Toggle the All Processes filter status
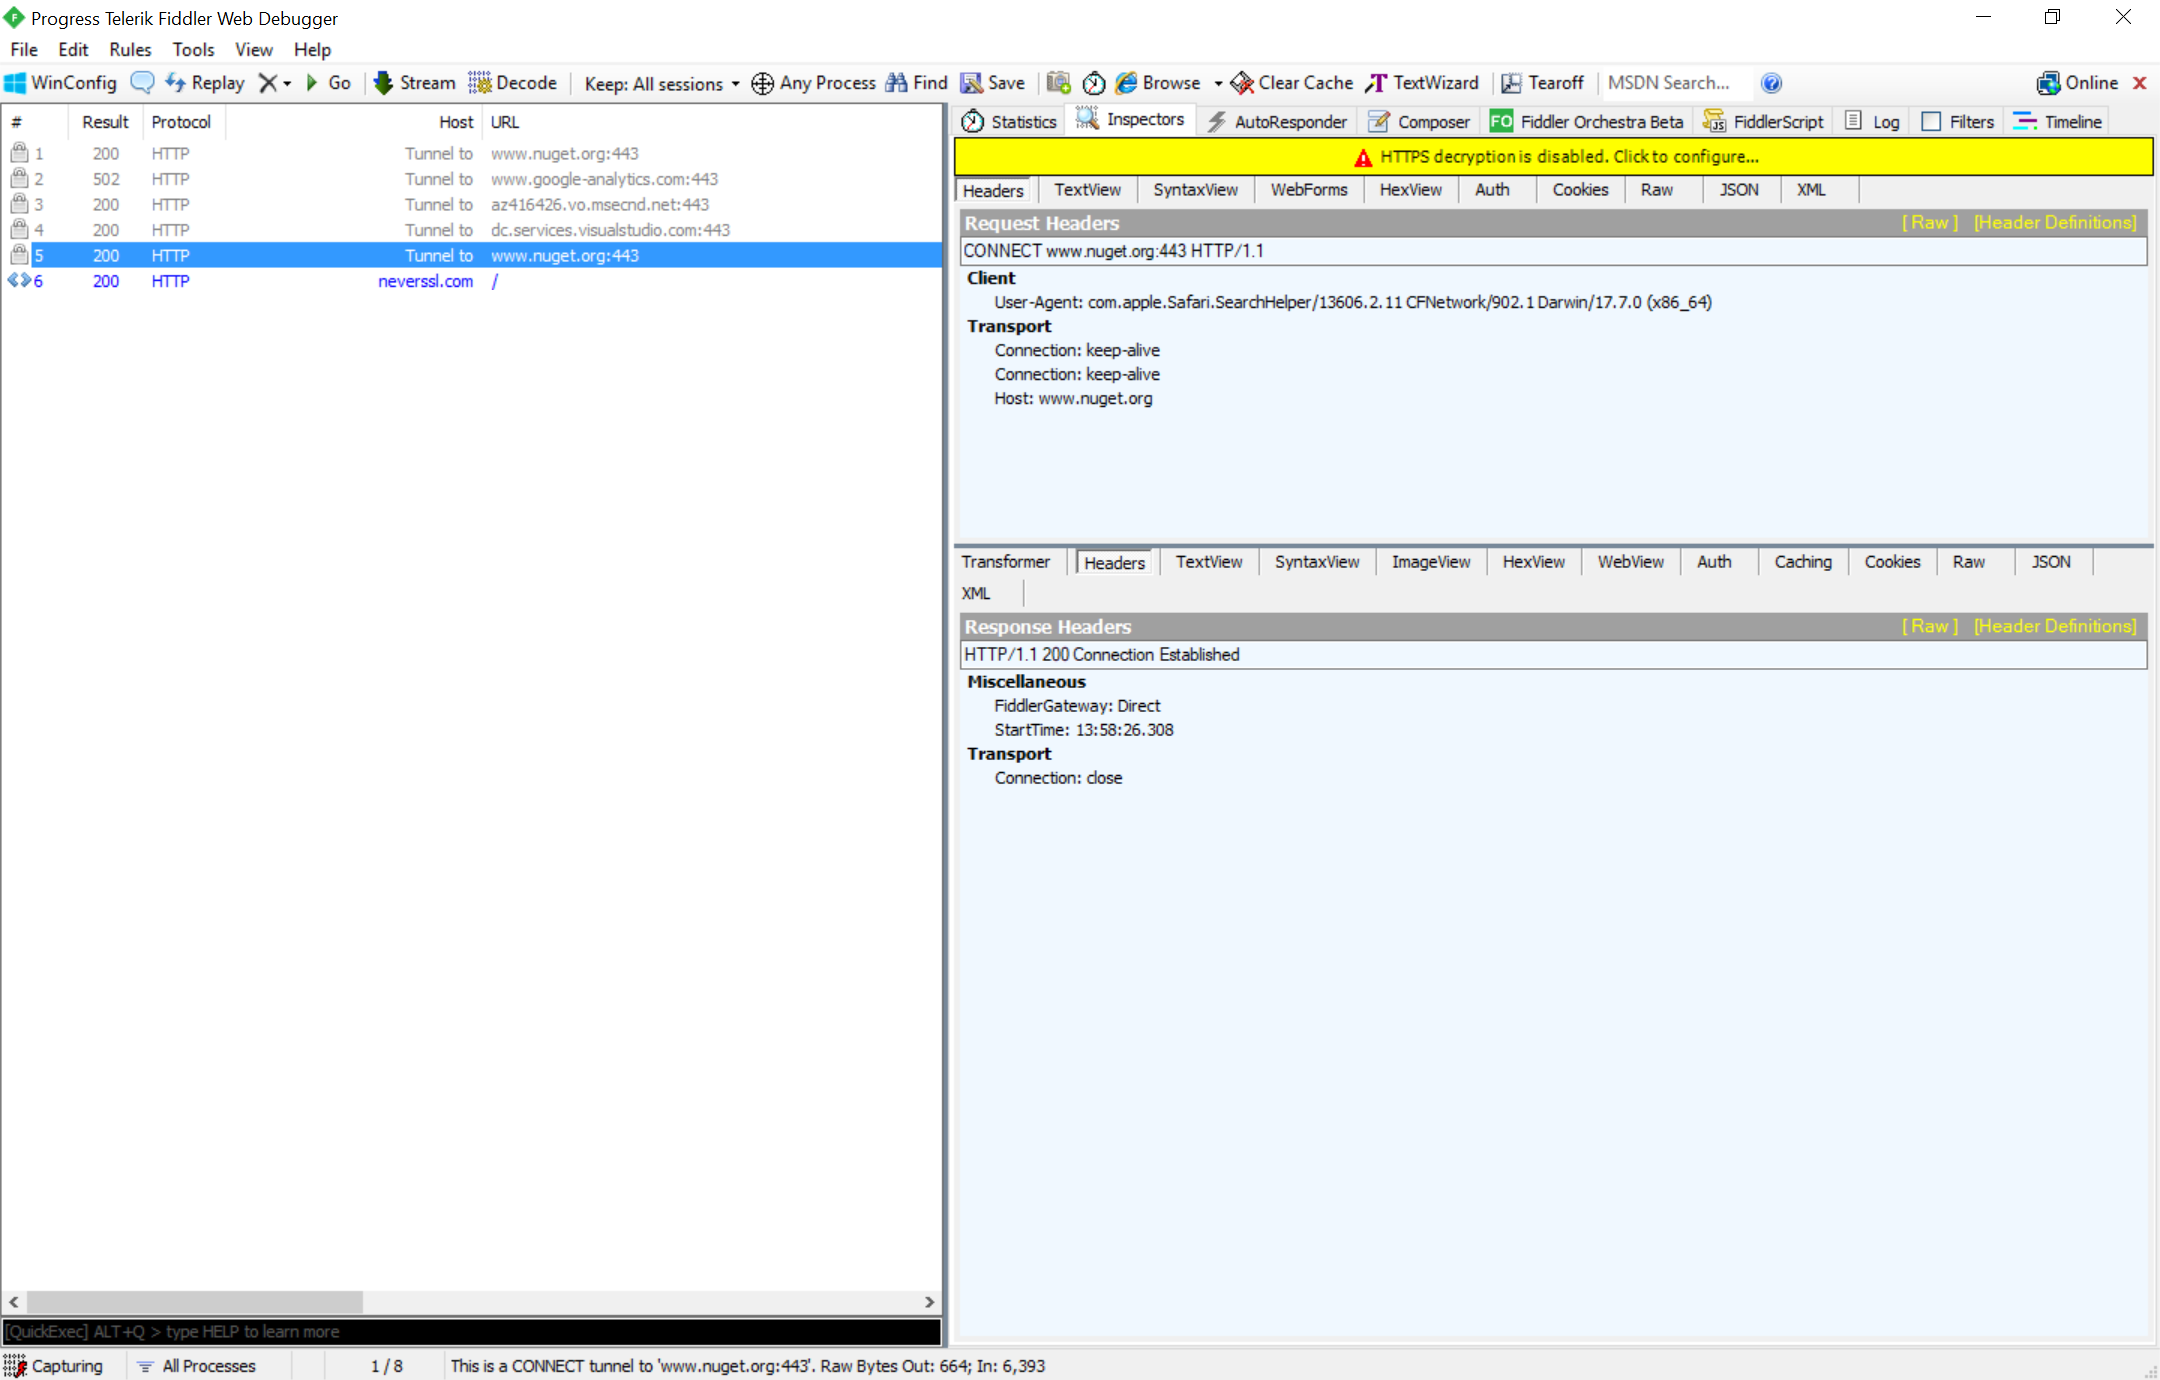2160x1380 pixels. pos(208,1364)
